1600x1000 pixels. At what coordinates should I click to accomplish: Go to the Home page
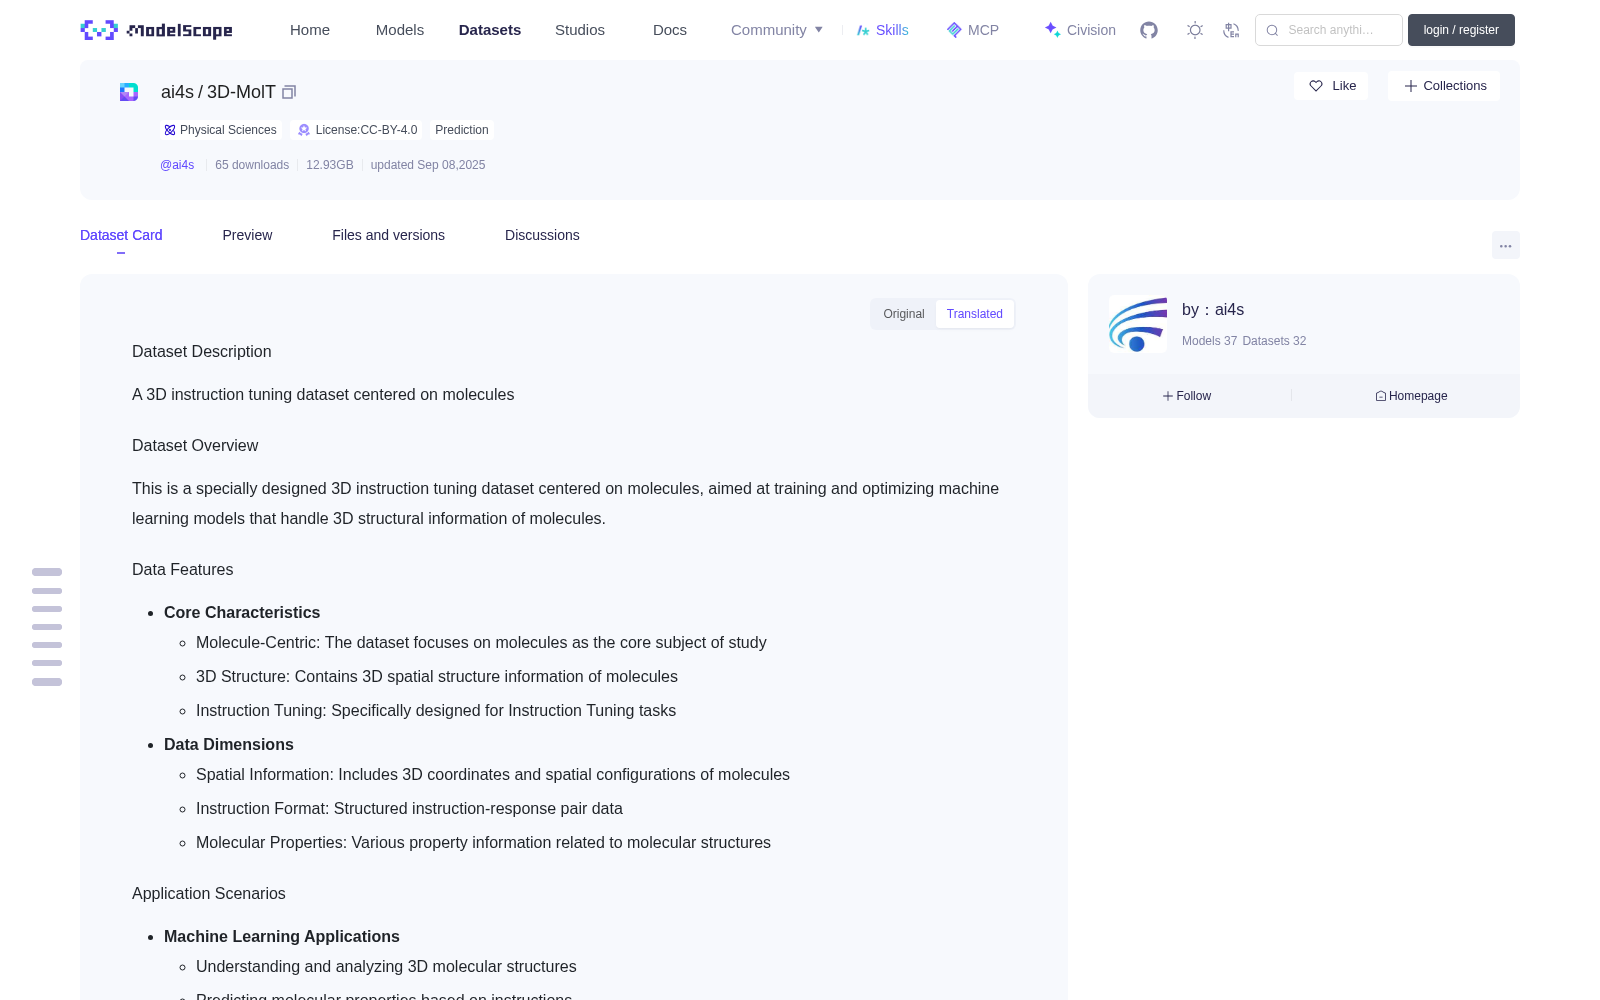click(x=310, y=30)
